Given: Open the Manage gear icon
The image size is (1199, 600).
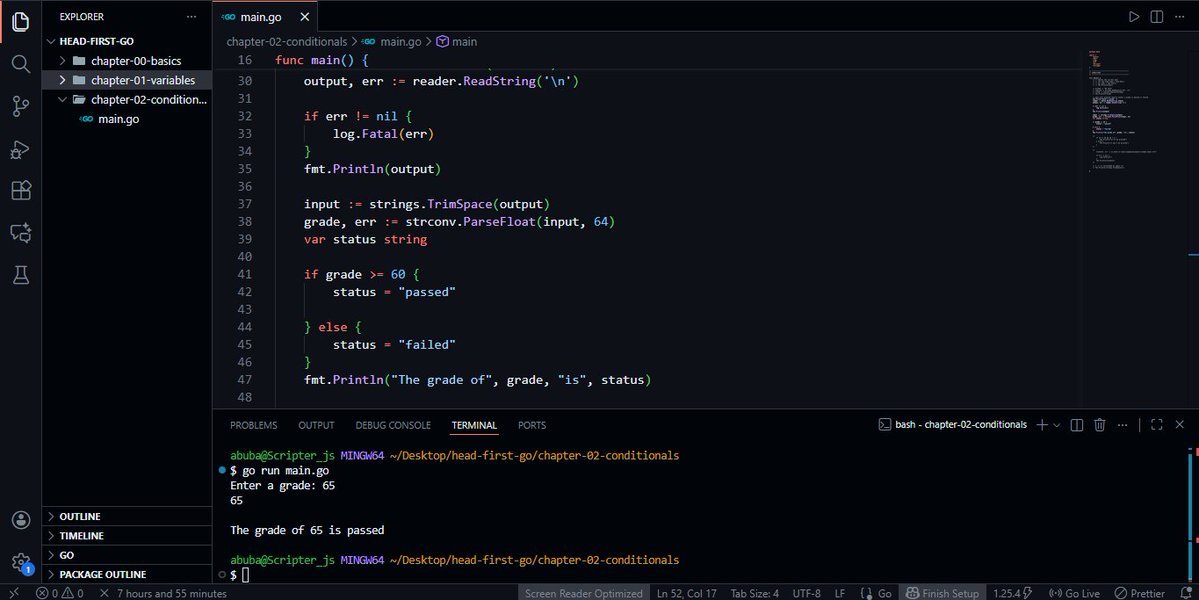Looking at the screenshot, I should [x=21, y=563].
